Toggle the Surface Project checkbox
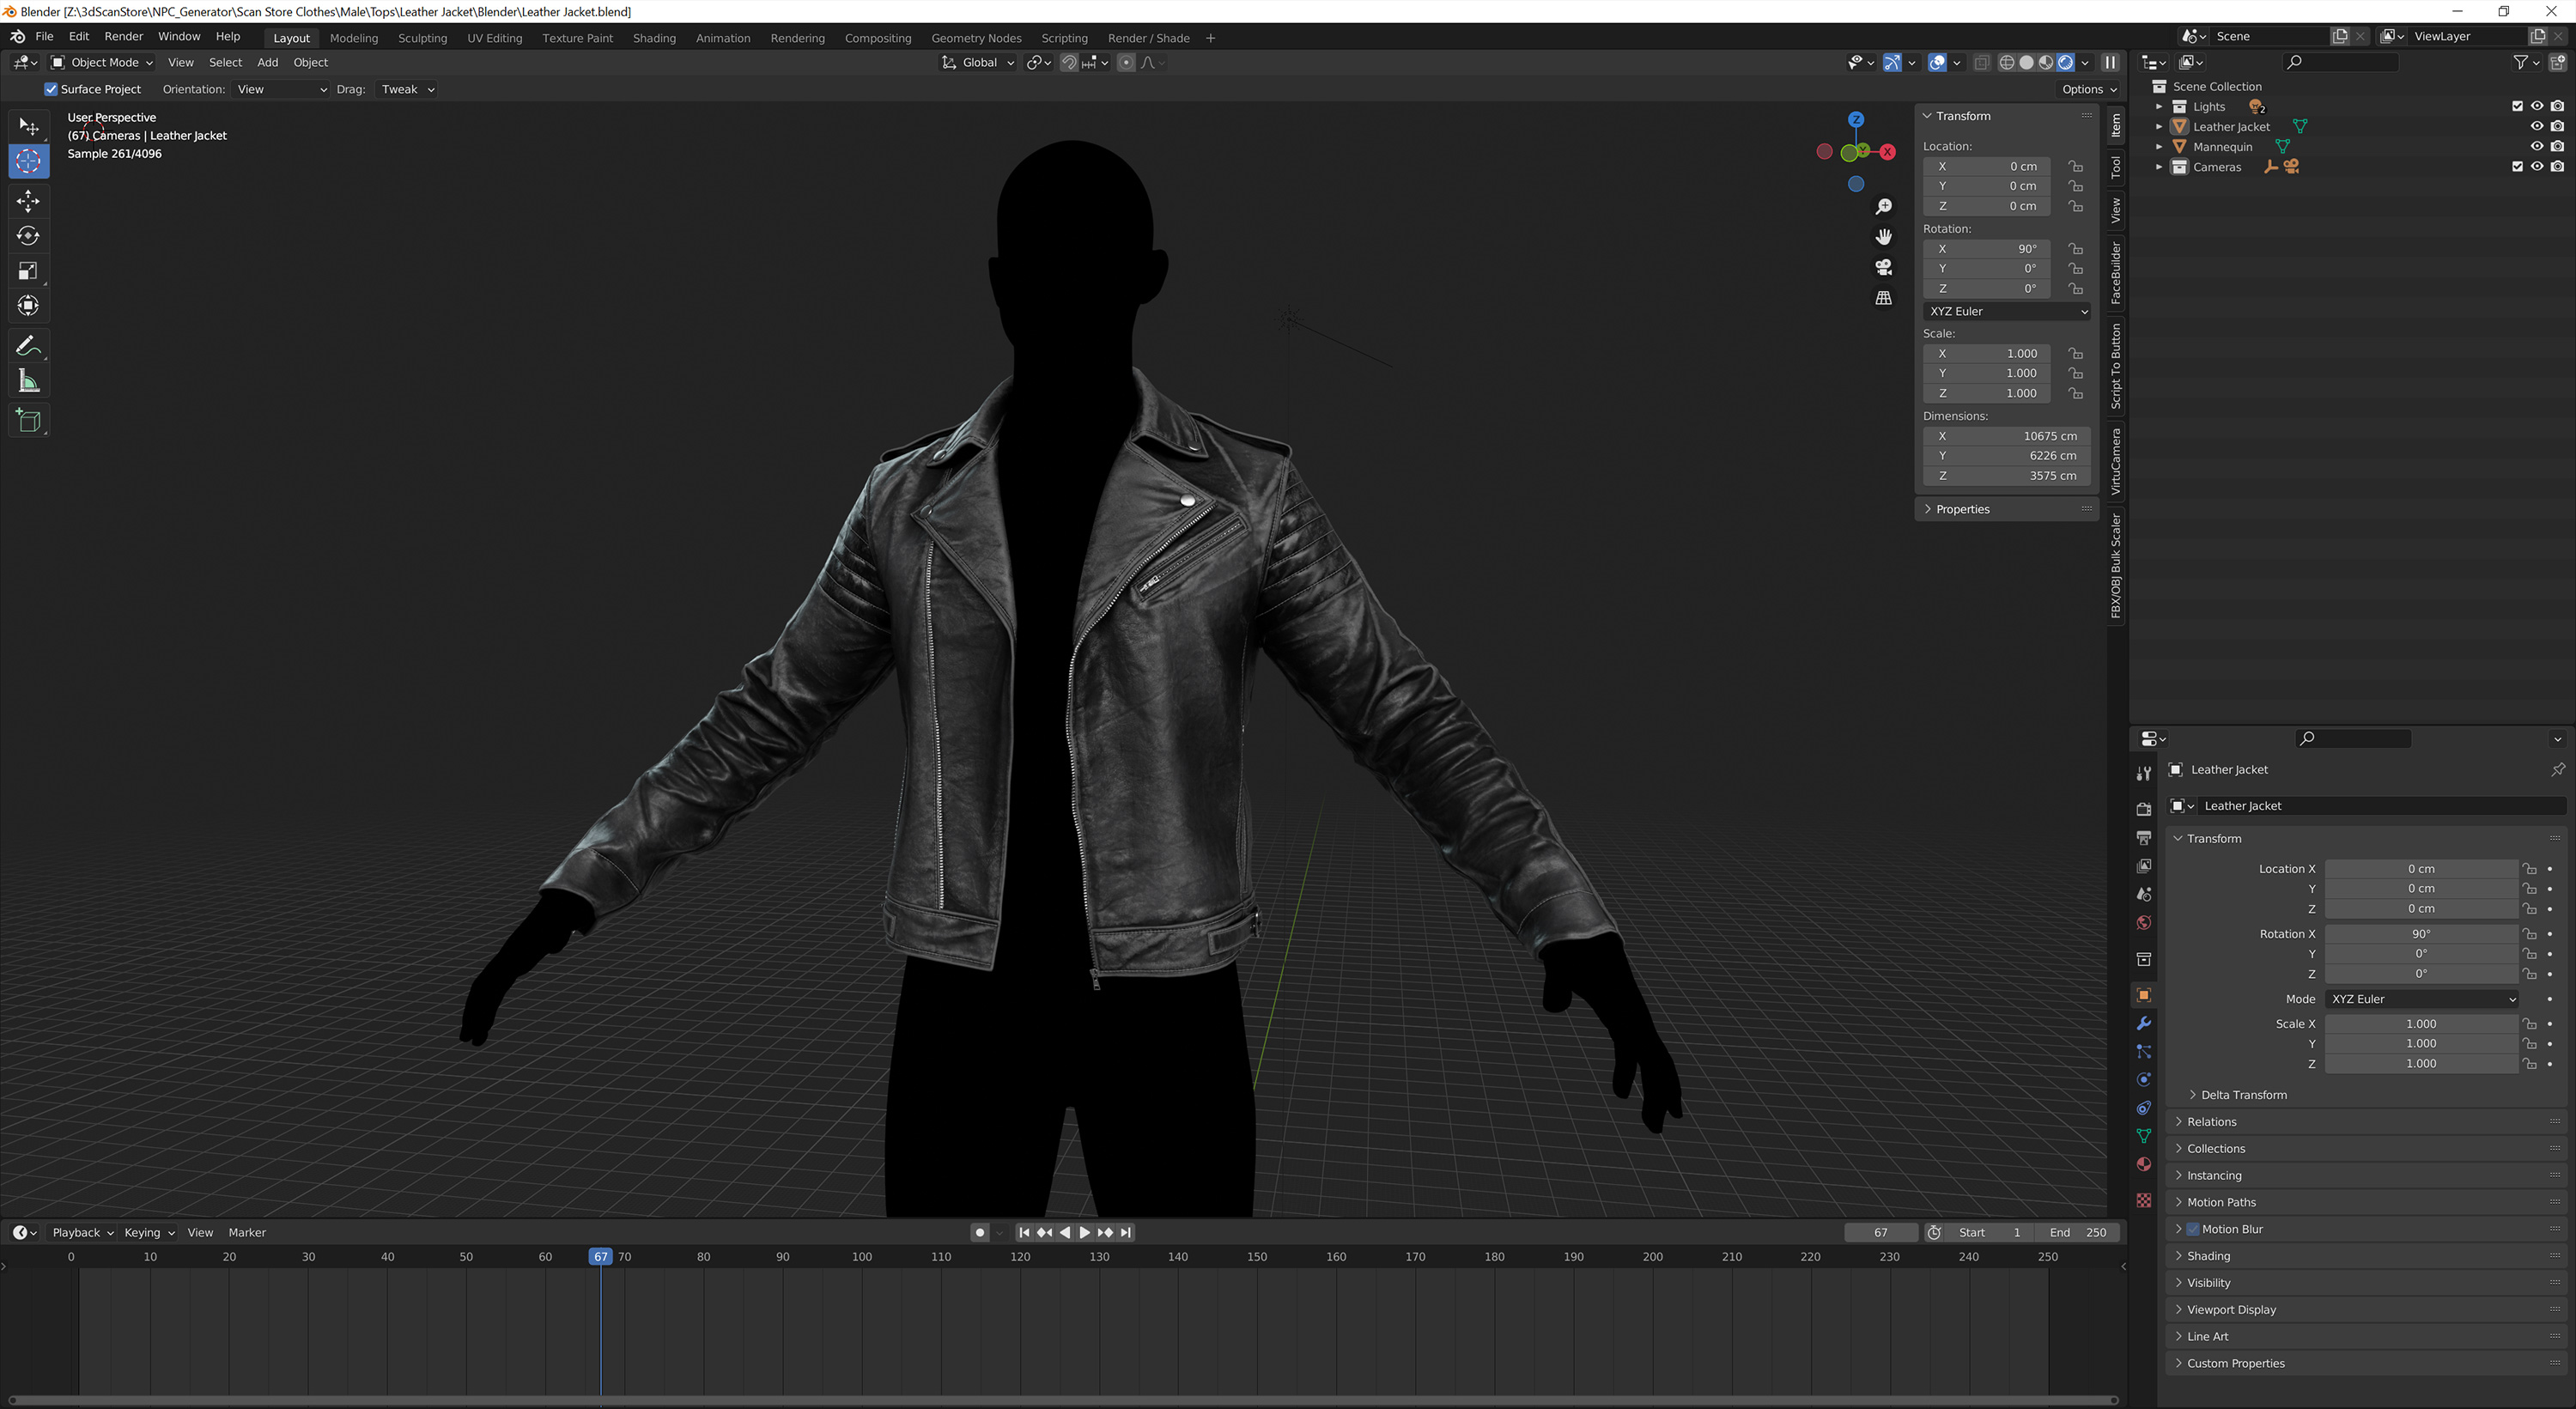Image resolution: width=2576 pixels, height=1409 pixels. [50, 89]
